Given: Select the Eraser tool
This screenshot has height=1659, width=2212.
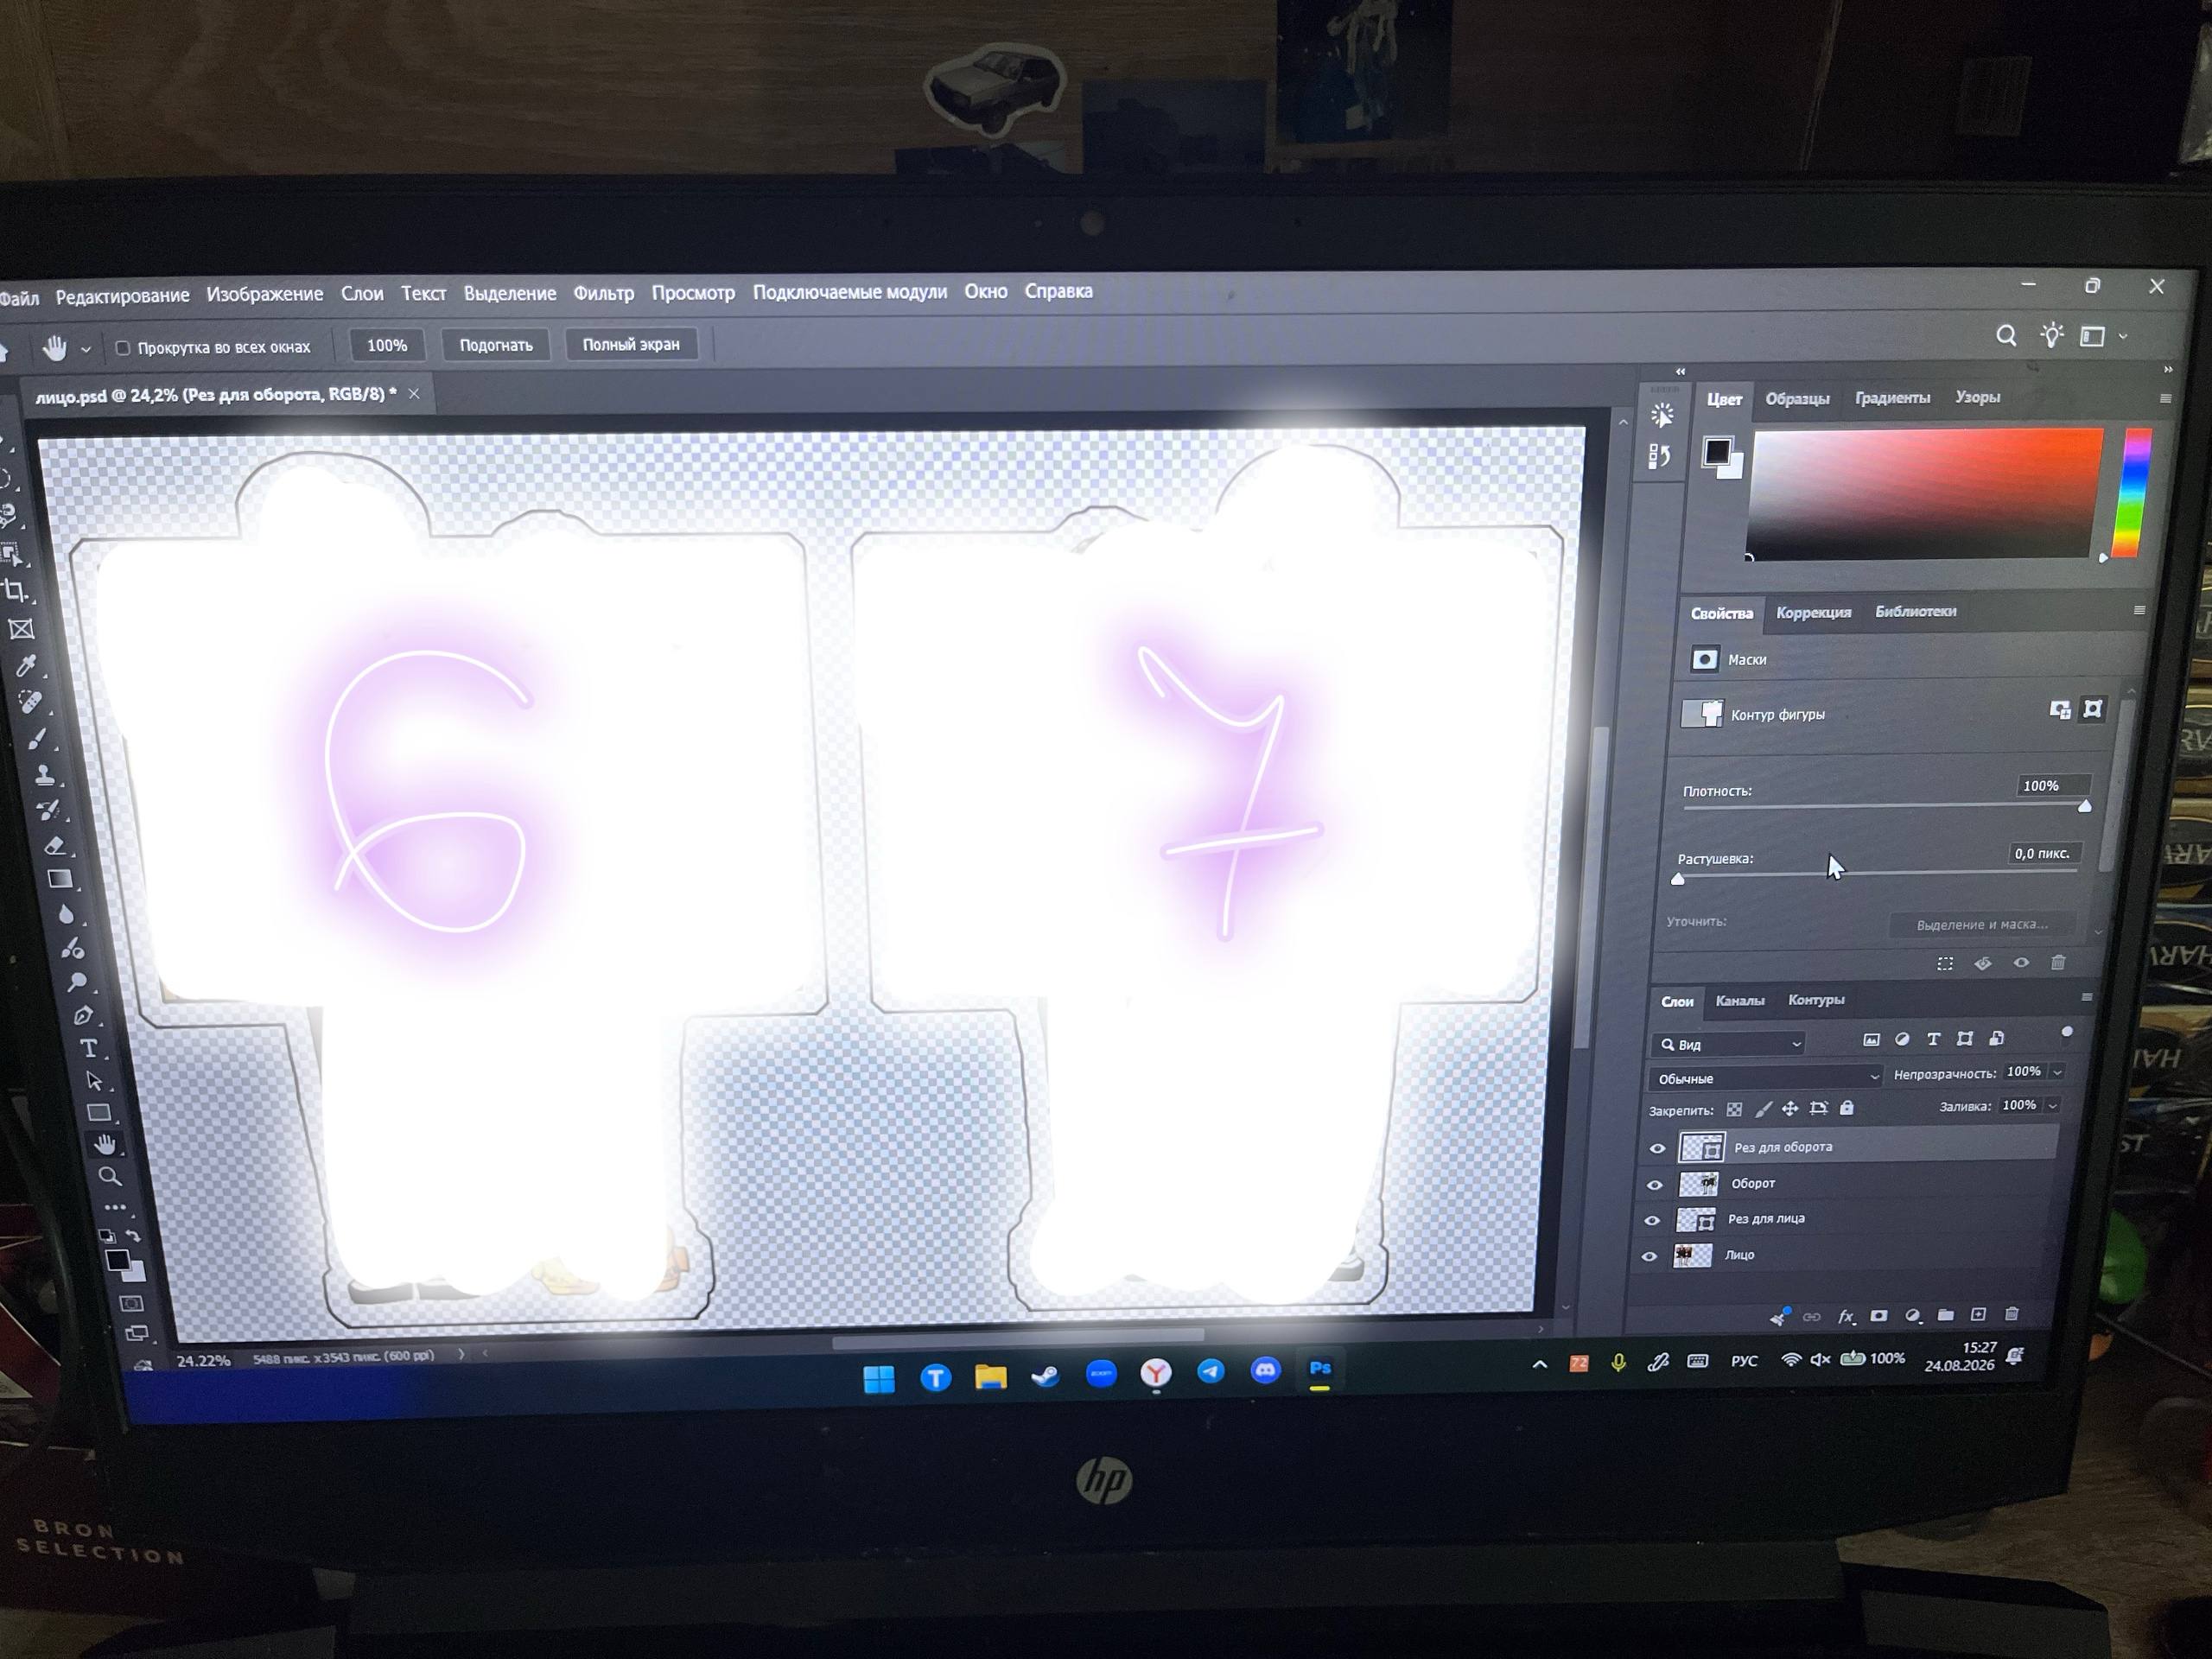Looking at the screenshot, I should coord(56,846).
